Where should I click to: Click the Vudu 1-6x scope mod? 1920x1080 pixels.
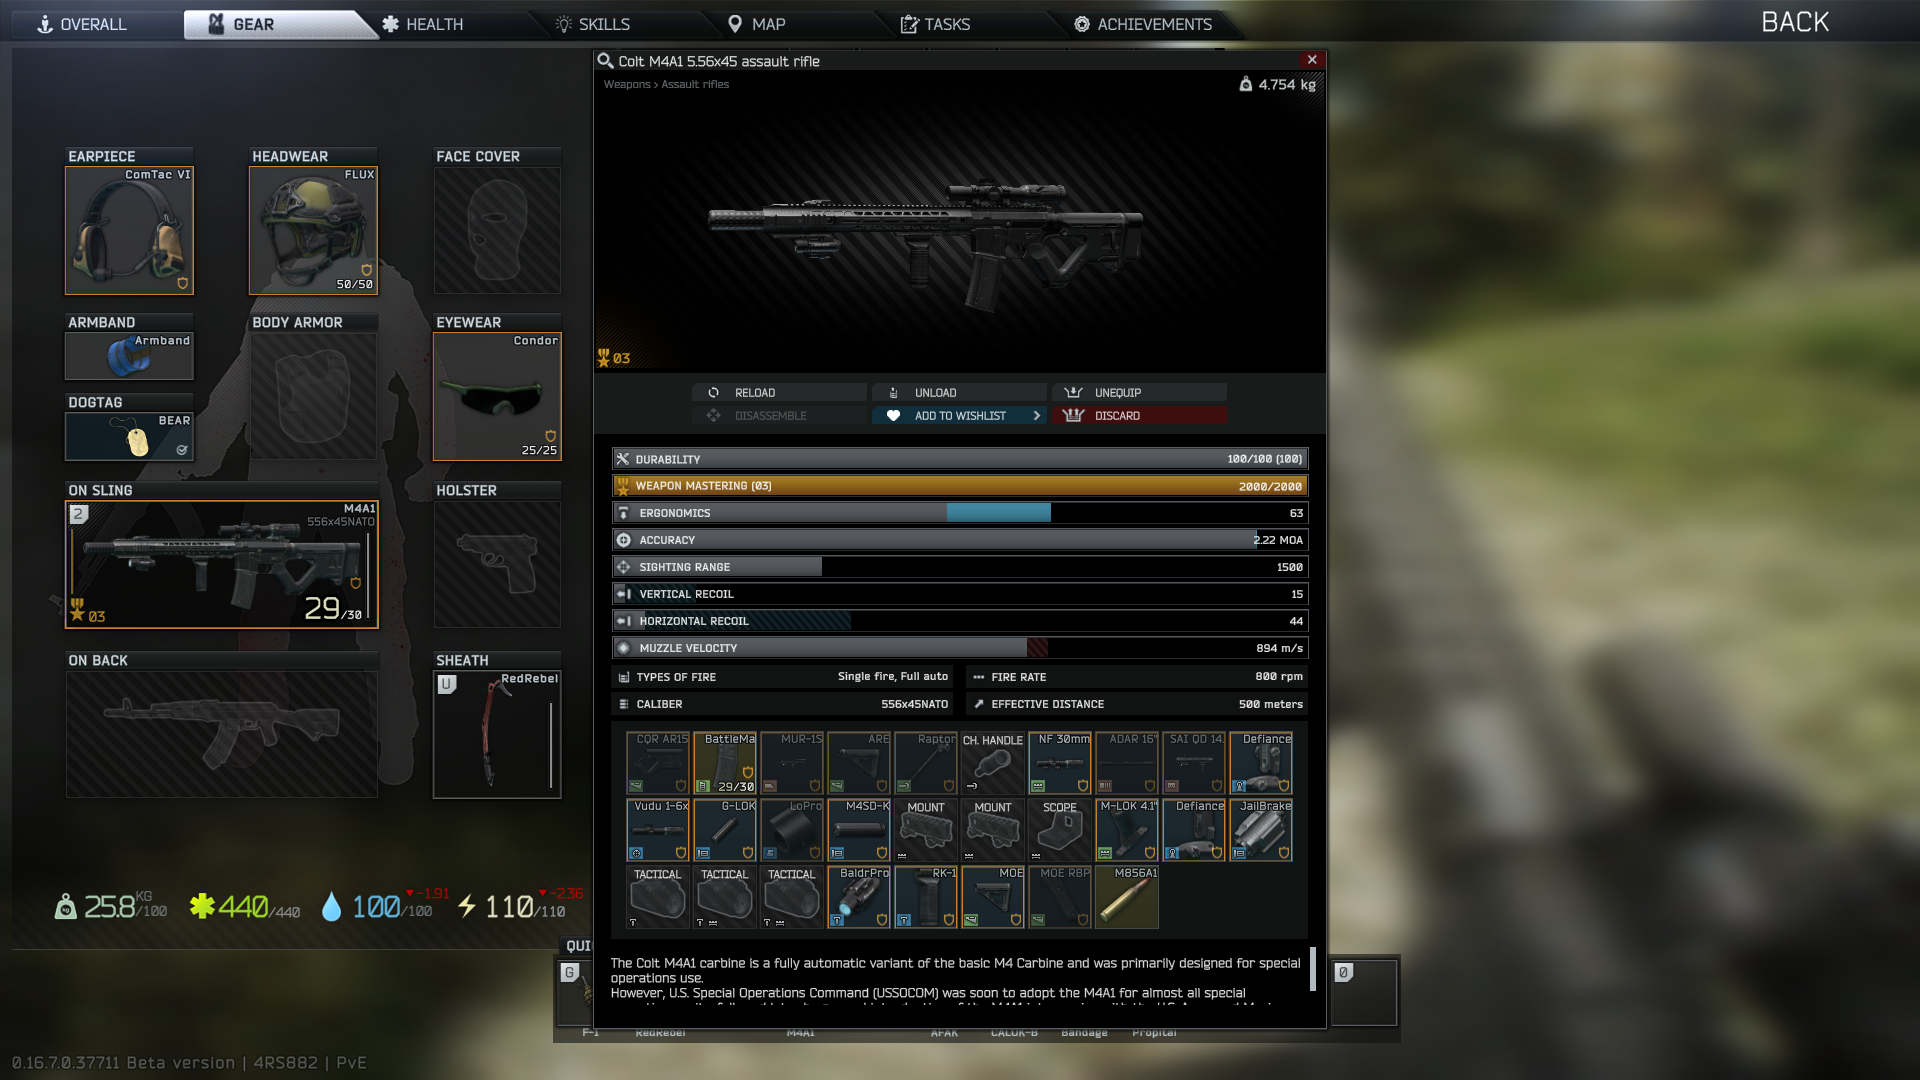coord(658,830)
